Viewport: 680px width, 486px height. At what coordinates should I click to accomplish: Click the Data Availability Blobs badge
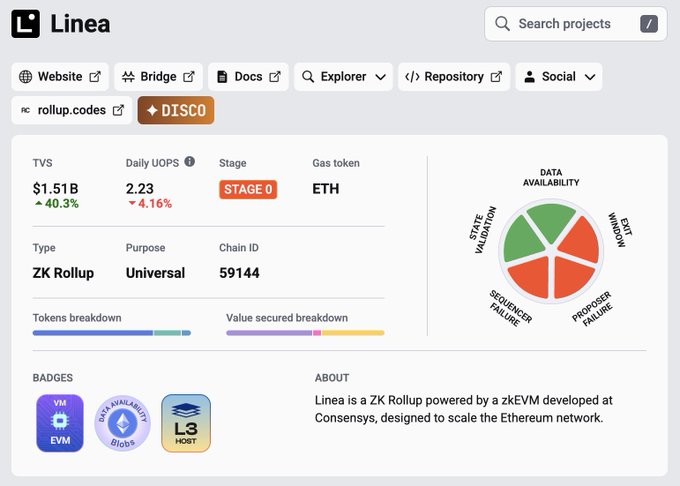tap(123, 423)
